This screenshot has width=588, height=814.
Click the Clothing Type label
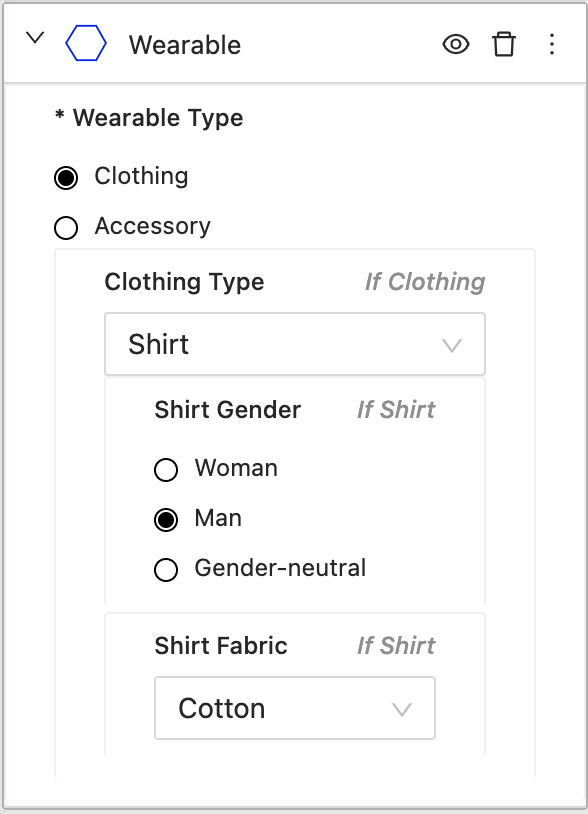coord(184,282)
